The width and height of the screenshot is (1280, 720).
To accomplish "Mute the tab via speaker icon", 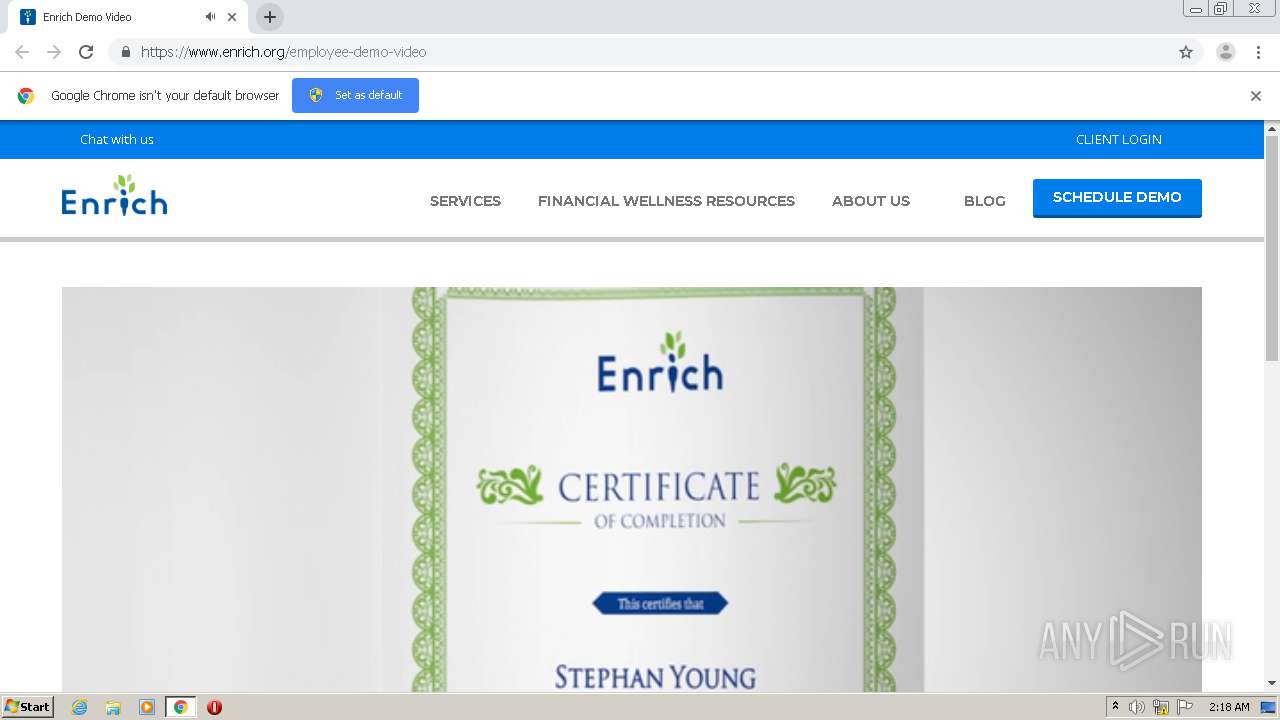I will (x=210, y=17).
